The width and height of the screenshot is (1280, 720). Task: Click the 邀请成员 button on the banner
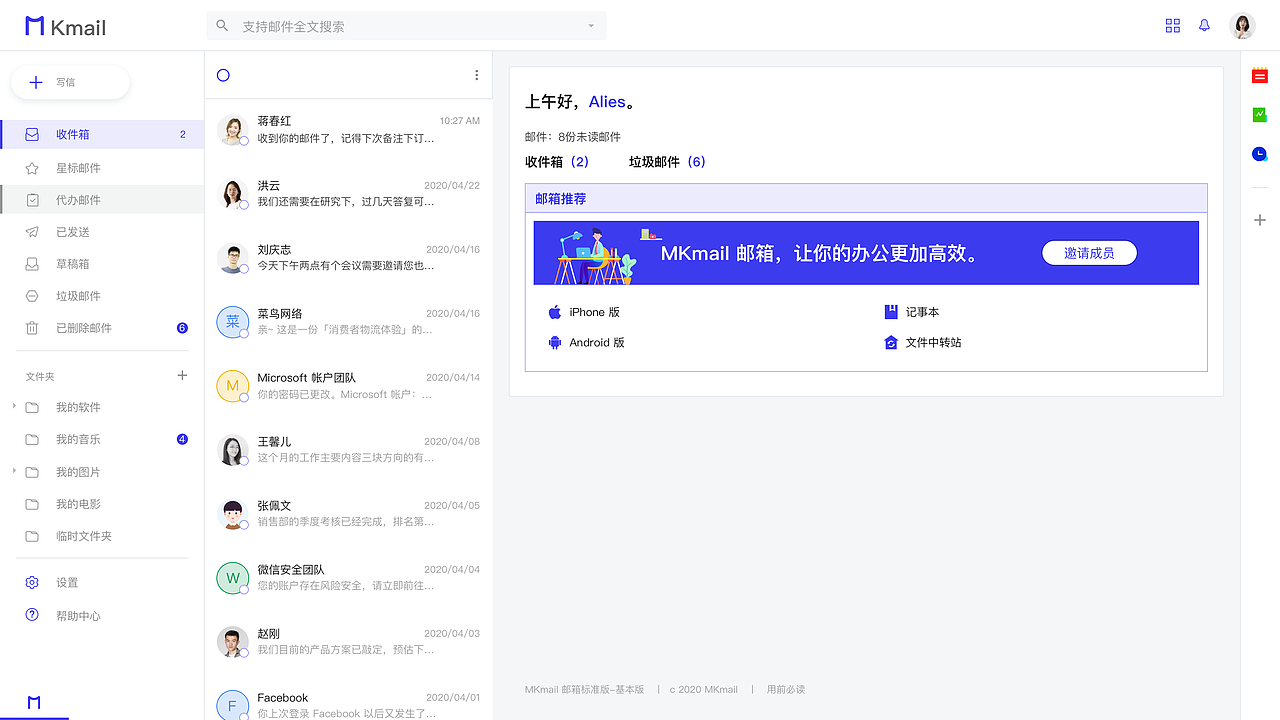coord(1089,252)
